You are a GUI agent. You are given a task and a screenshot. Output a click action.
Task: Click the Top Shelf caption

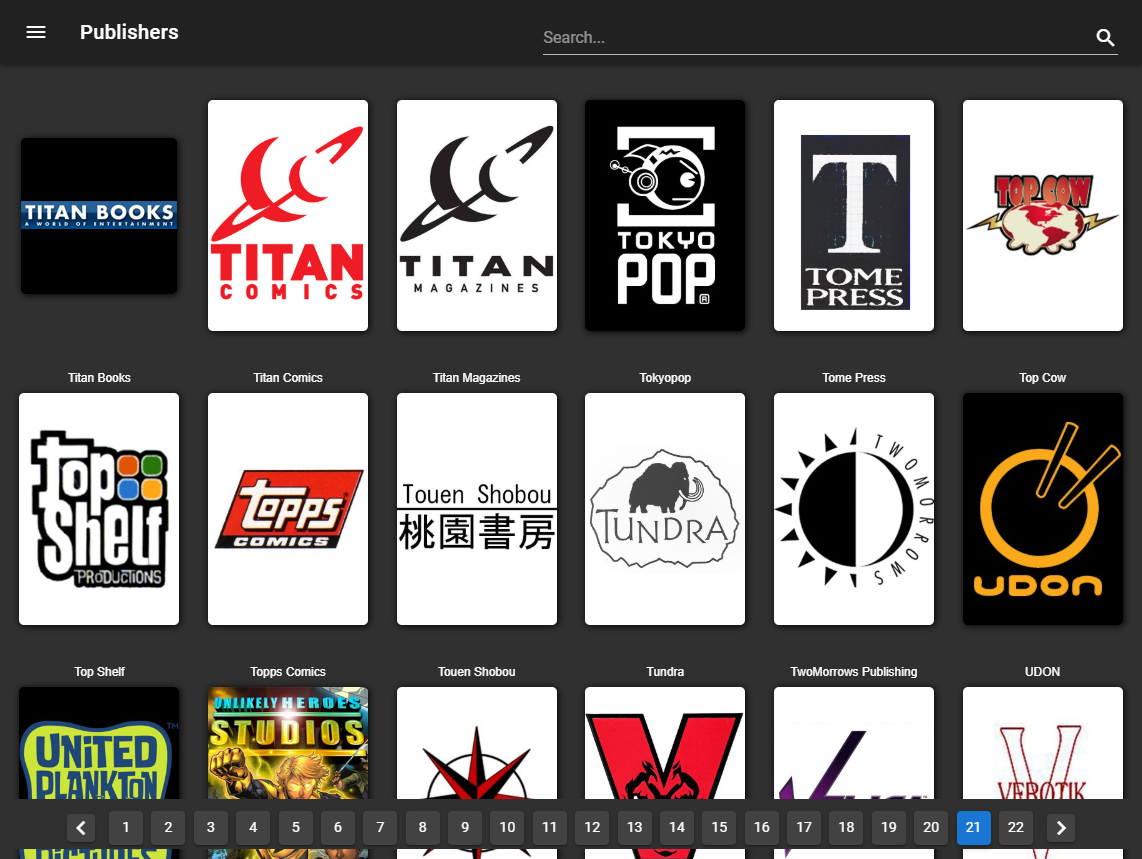[99, 672]
